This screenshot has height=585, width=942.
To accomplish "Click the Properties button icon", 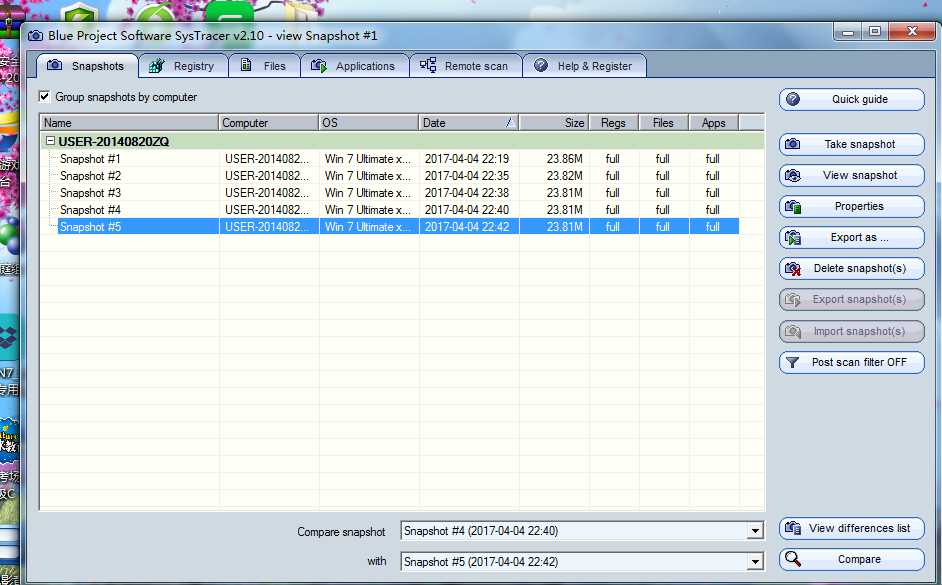I will click(x=793, y=207).
